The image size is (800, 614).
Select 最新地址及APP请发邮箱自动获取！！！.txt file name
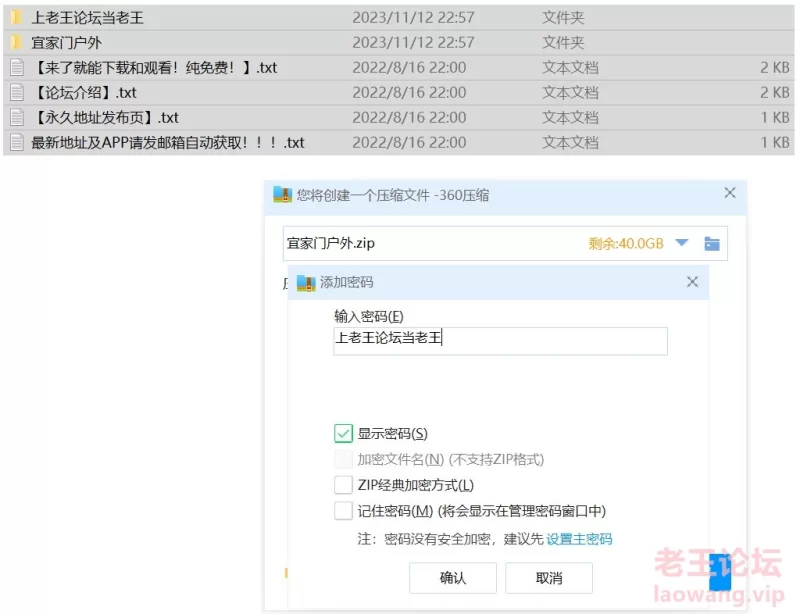pos(168,142)
